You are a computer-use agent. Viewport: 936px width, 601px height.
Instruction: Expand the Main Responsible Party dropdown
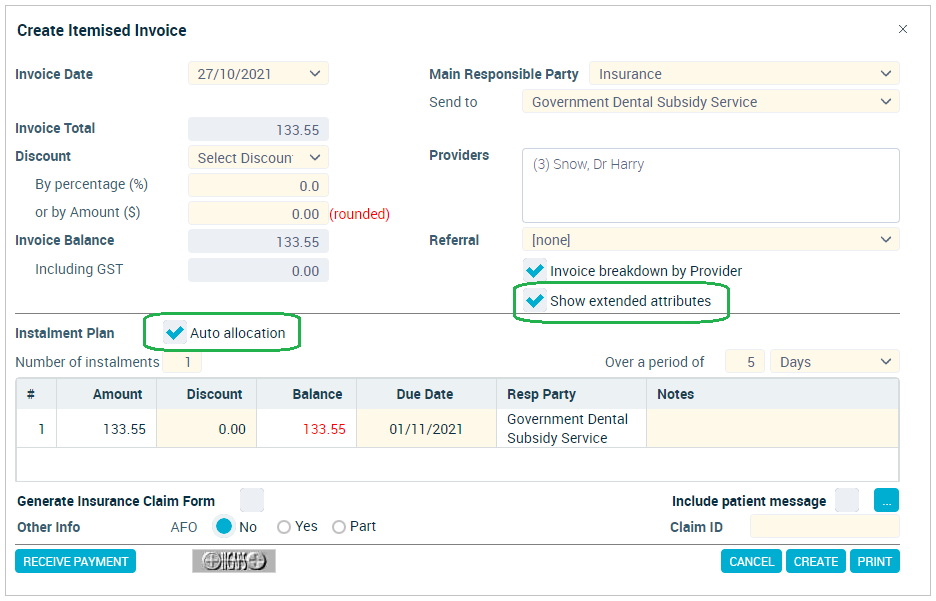click(744, 73)
